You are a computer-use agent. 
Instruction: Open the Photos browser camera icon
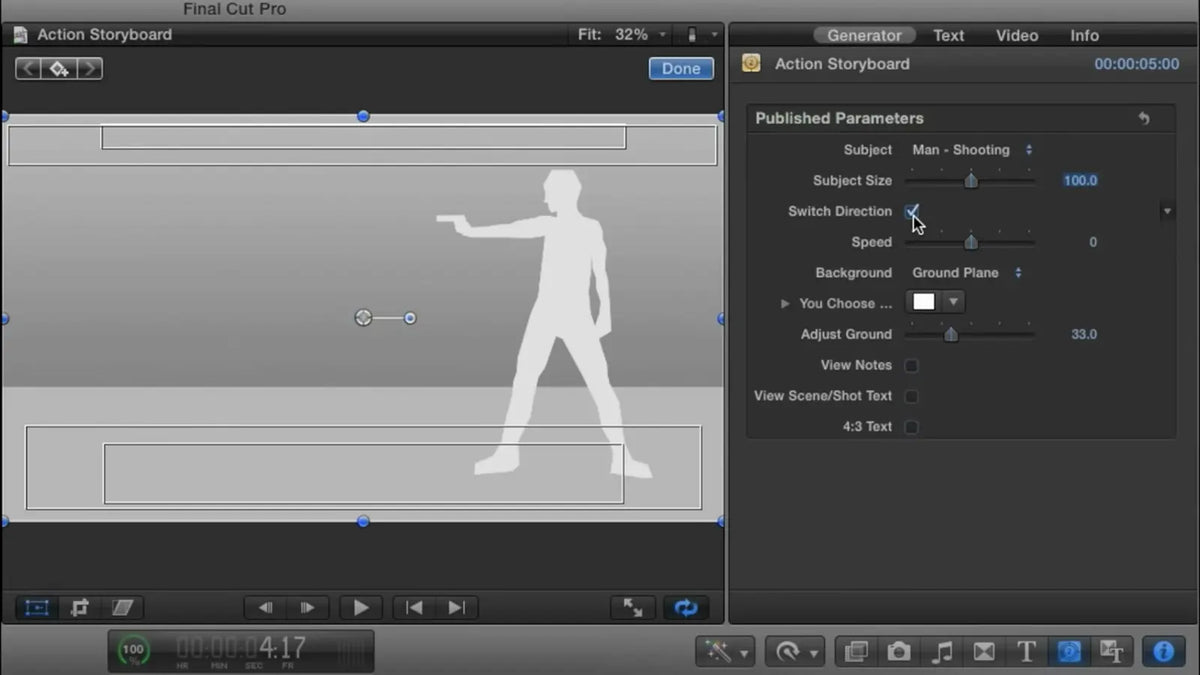click(x=899, y=652)
